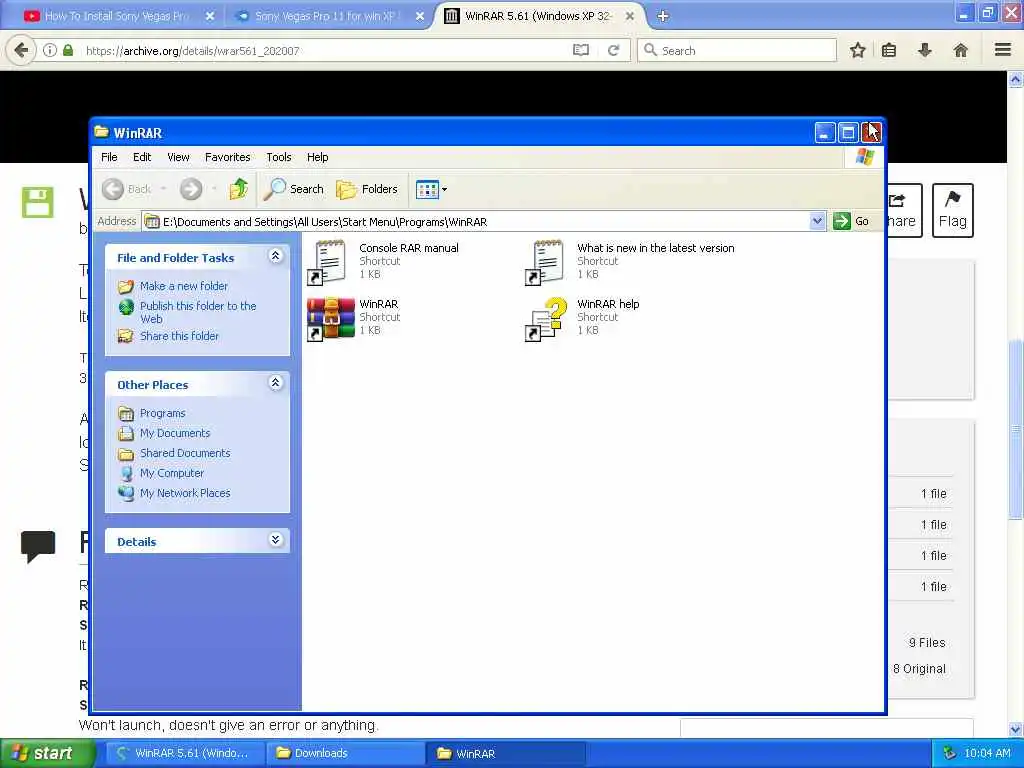This screenshot has height=768, width=1024.
Task: Open the Help menu
Action: click(317, 157)
